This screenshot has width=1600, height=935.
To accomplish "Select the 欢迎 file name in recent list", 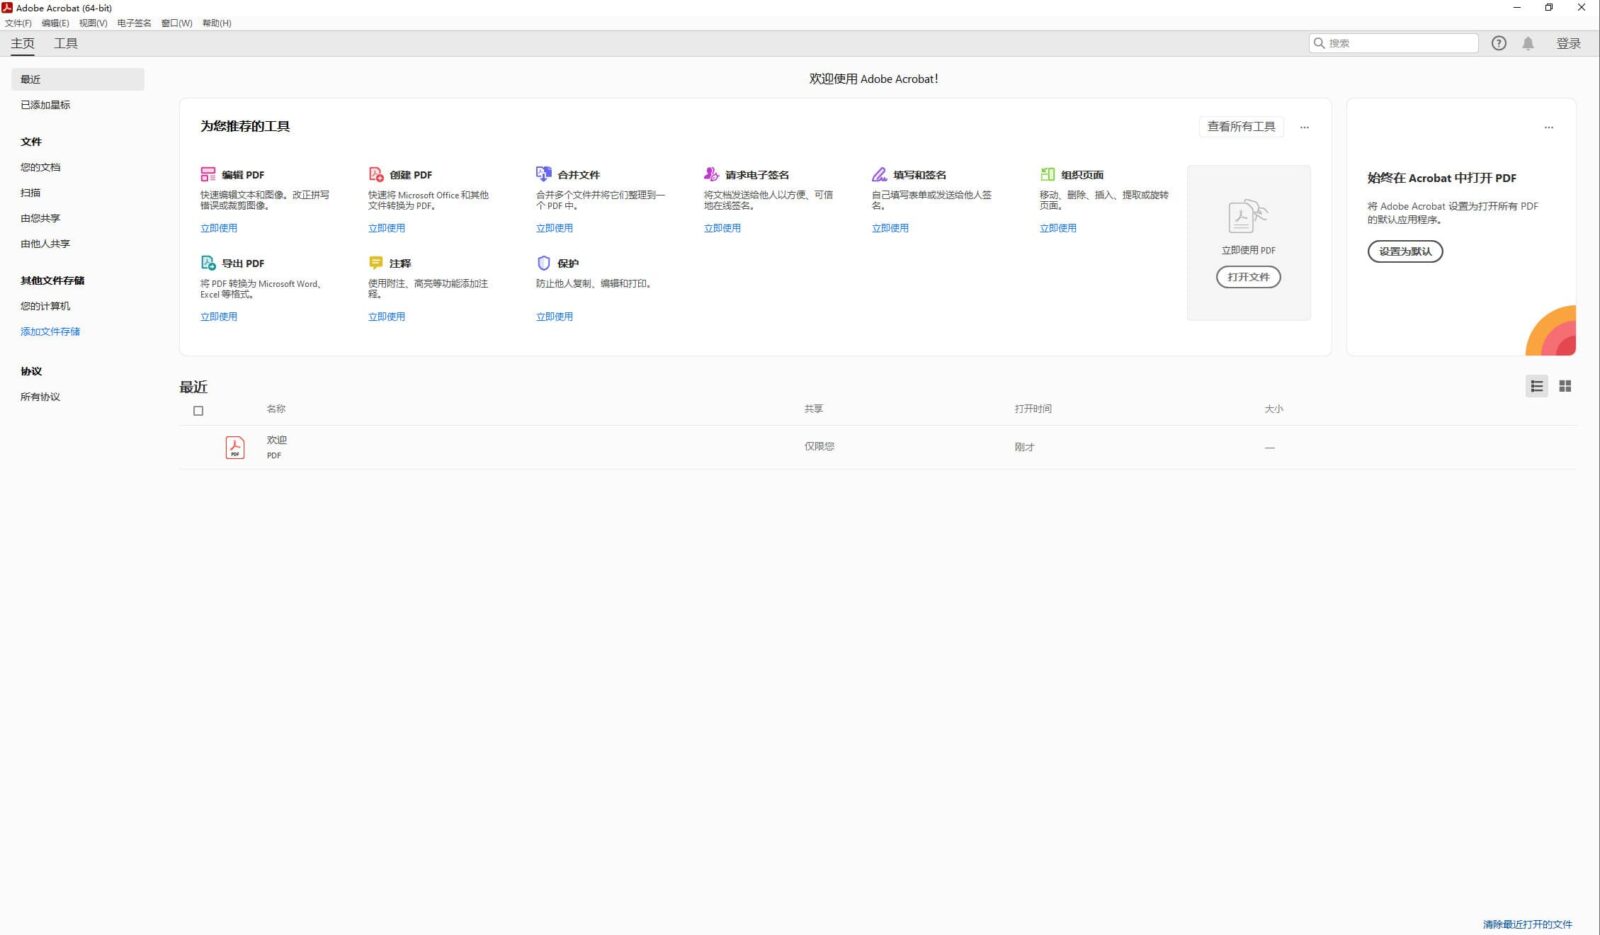I will 277,440.
